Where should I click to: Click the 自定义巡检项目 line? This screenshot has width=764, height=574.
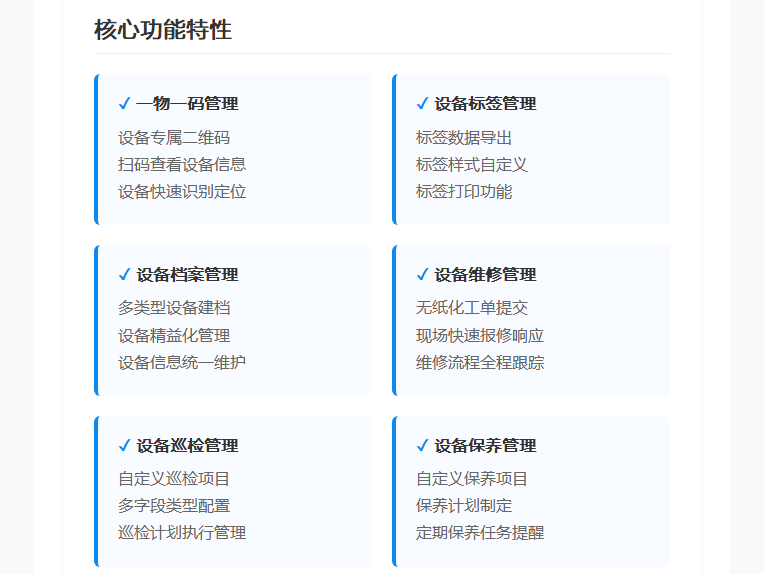point(174,478)
